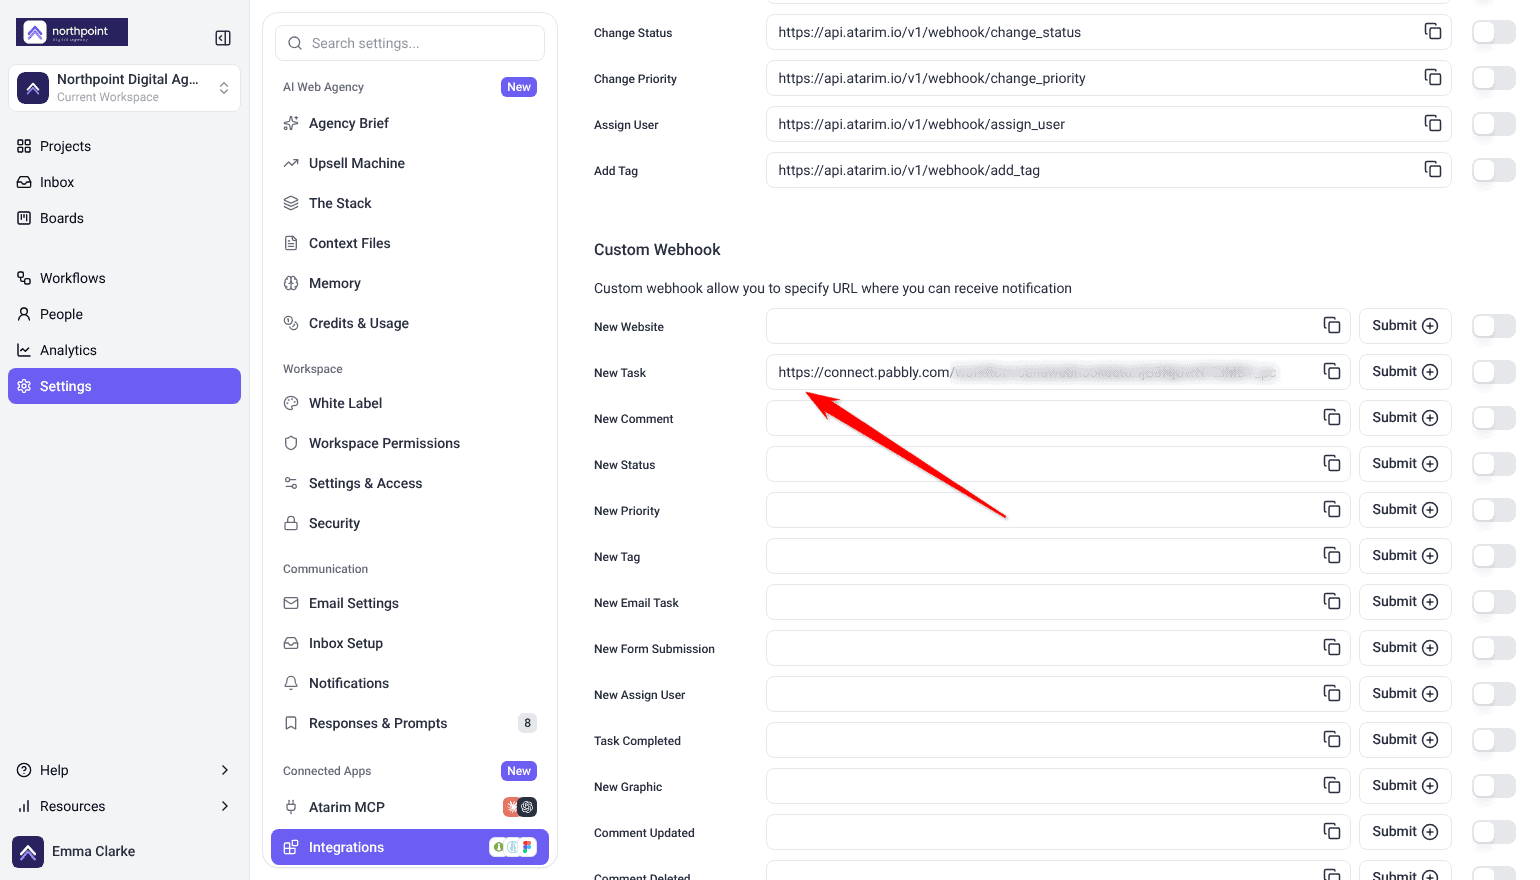Open Agency Brief settings page
The image size is (1540, 880).
[x=410, y=123]
